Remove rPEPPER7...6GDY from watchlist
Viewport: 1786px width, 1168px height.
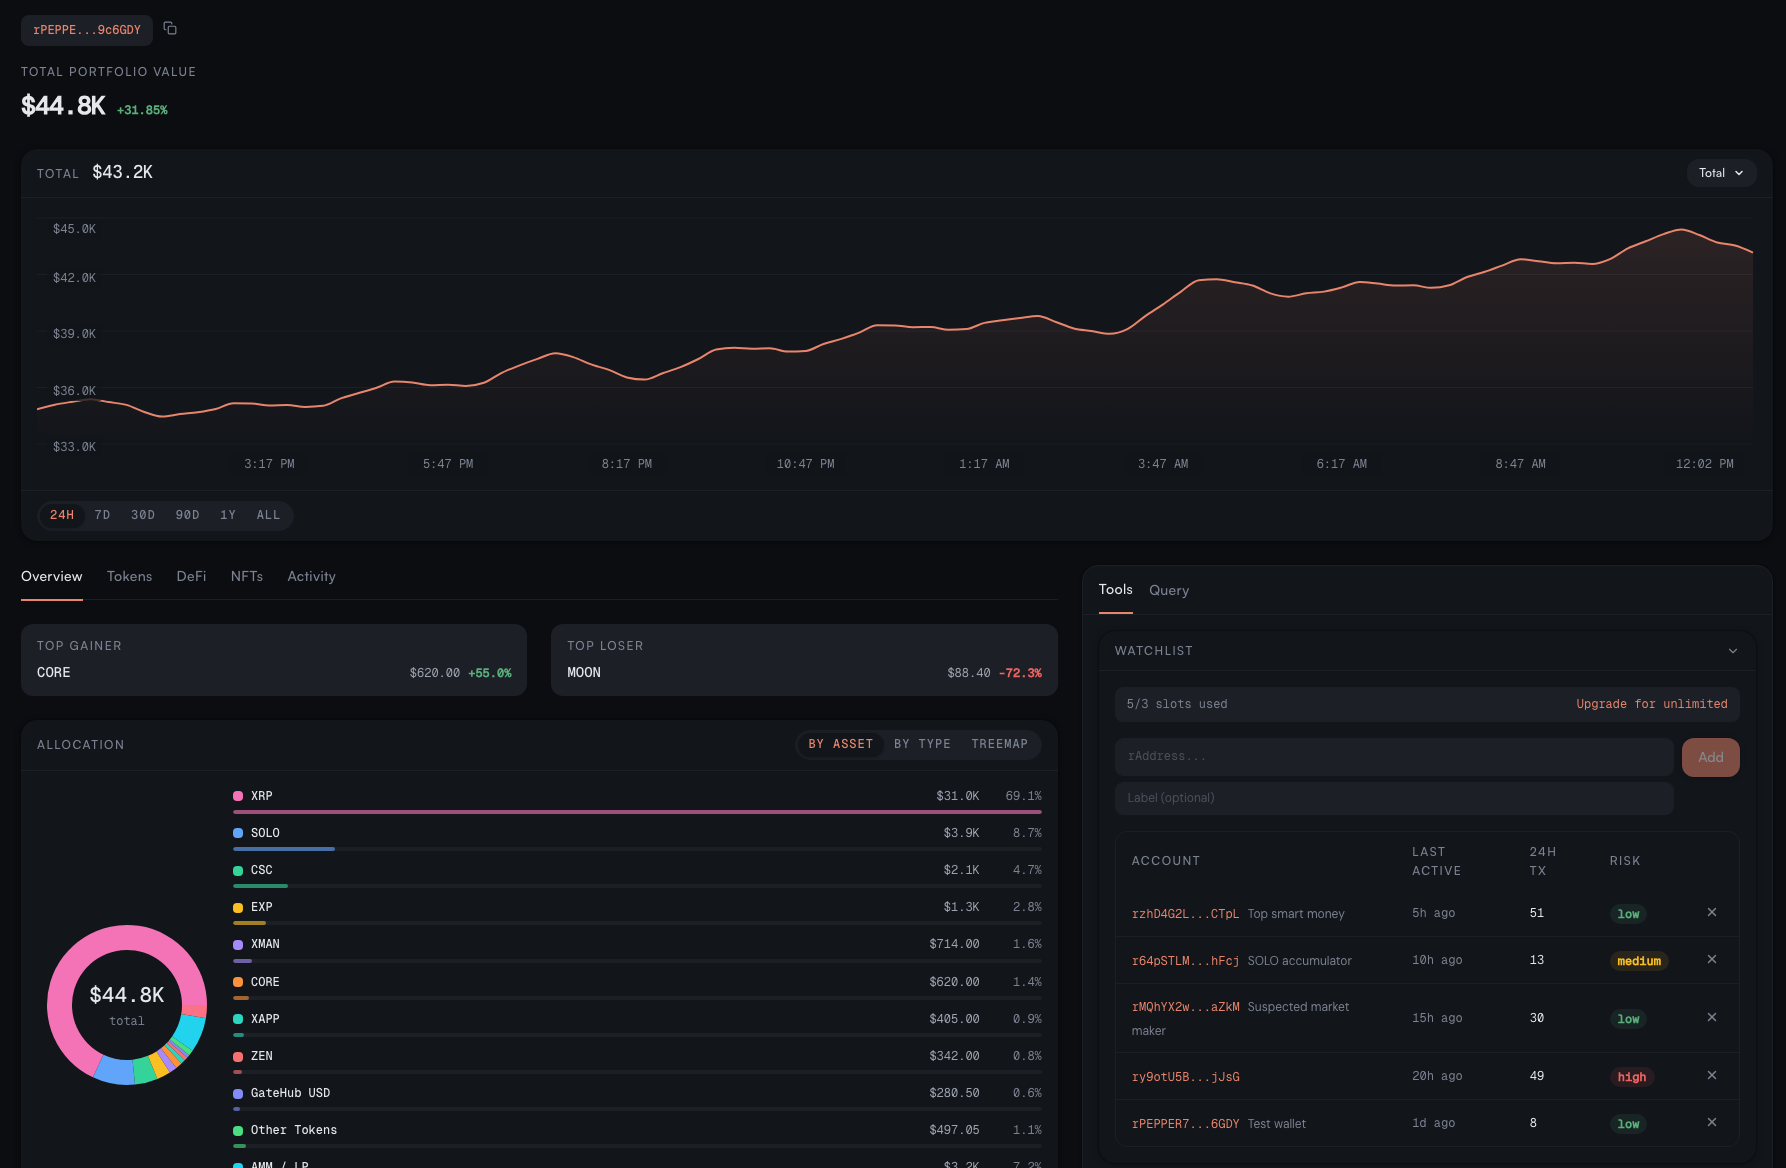(1712, 1122)
